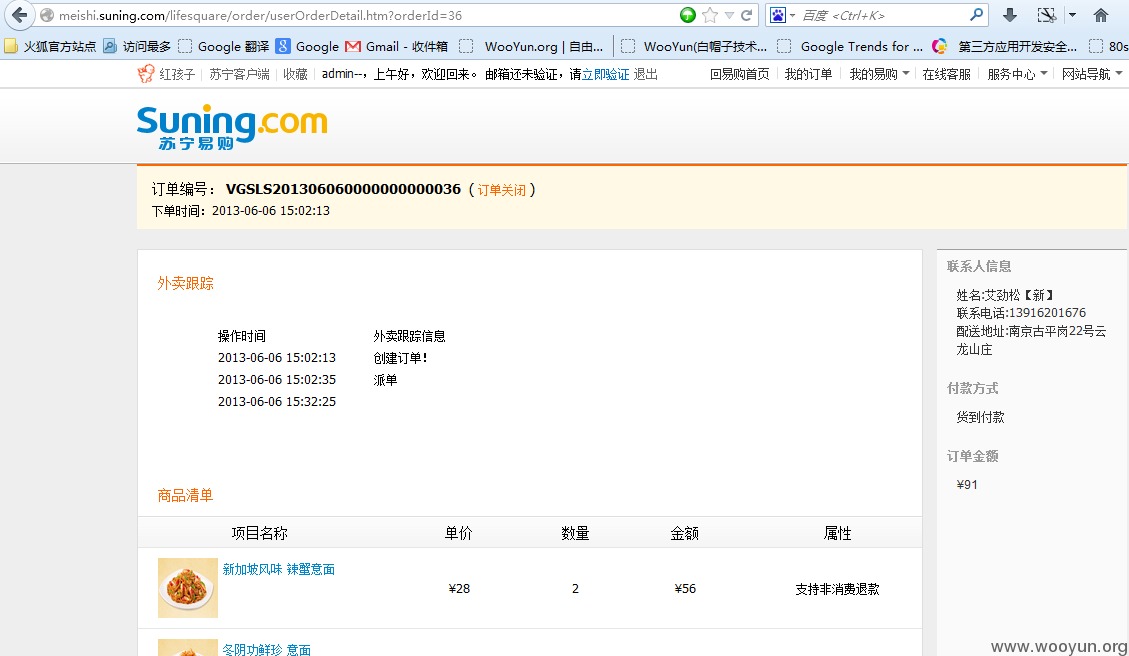Image resolution: width=1129 pixels, height=656 pixels.
Task: Reload the page with the refresh icon
Action: pos(747,15)
